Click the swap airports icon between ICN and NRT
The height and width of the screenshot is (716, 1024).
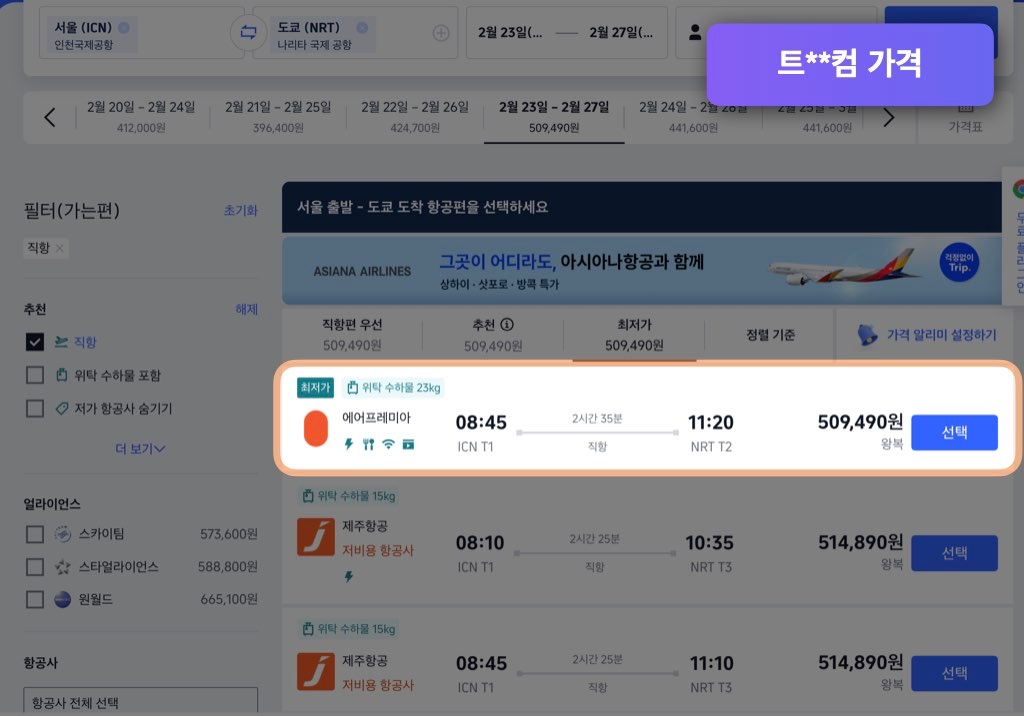point(248,30)
